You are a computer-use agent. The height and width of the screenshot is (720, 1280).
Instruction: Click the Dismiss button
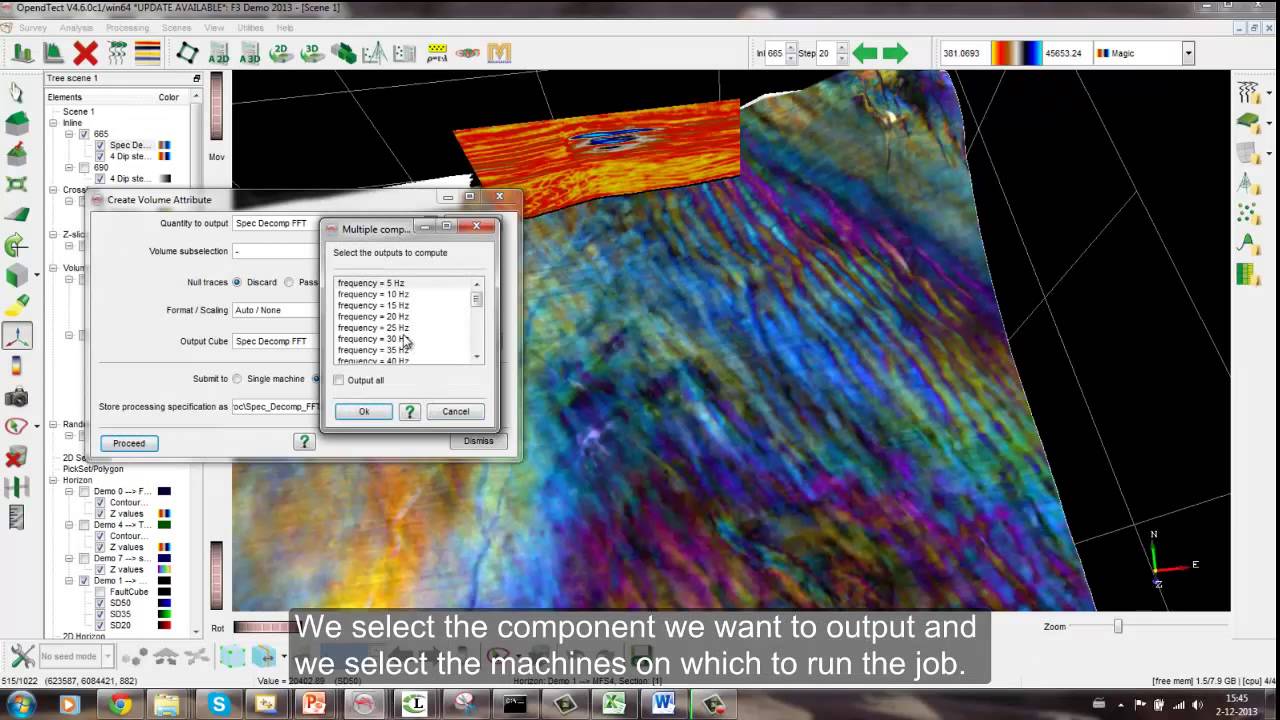[478, 441]
